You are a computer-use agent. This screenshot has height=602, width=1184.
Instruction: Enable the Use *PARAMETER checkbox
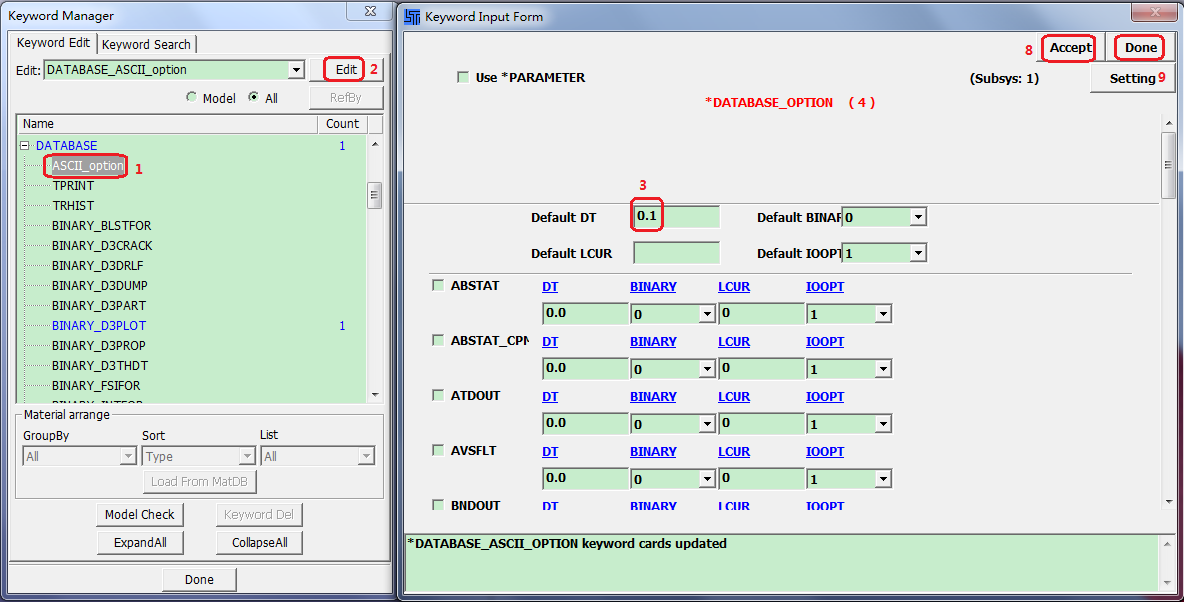pyautogui.click(x=463, y=78)
